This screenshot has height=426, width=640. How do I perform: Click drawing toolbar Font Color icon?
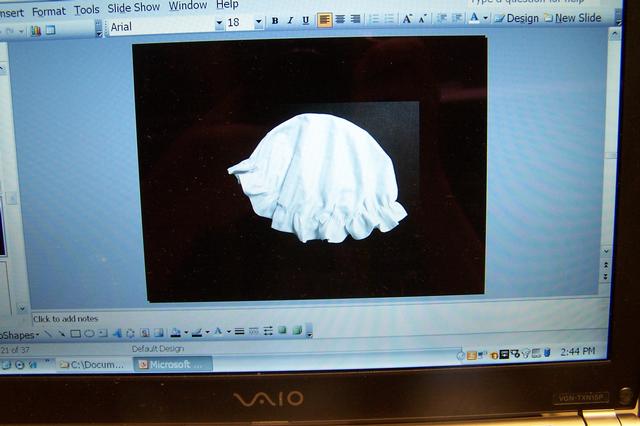218,332
